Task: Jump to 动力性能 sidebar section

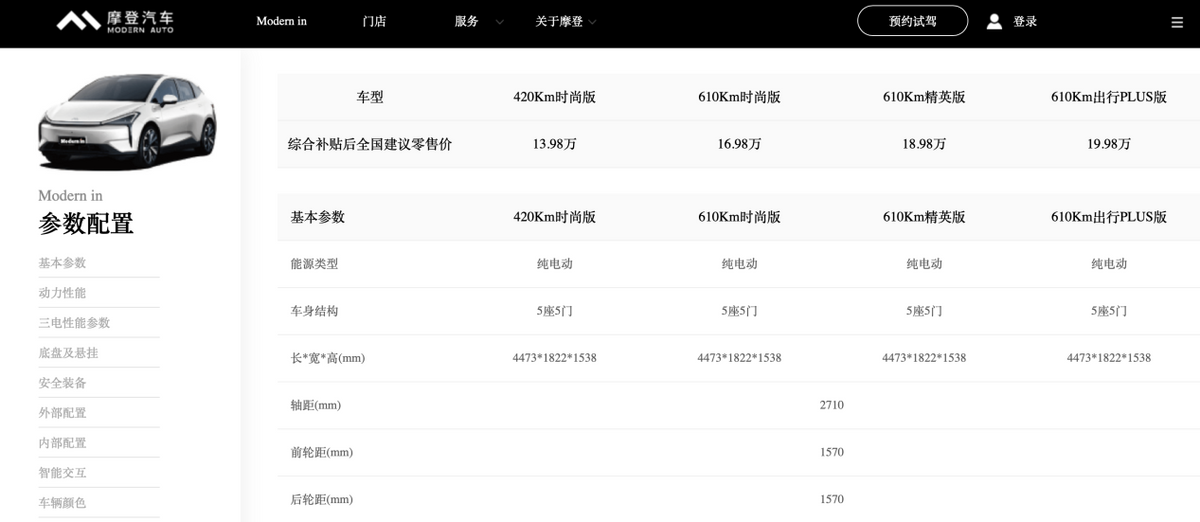Action: pos(62,293)
